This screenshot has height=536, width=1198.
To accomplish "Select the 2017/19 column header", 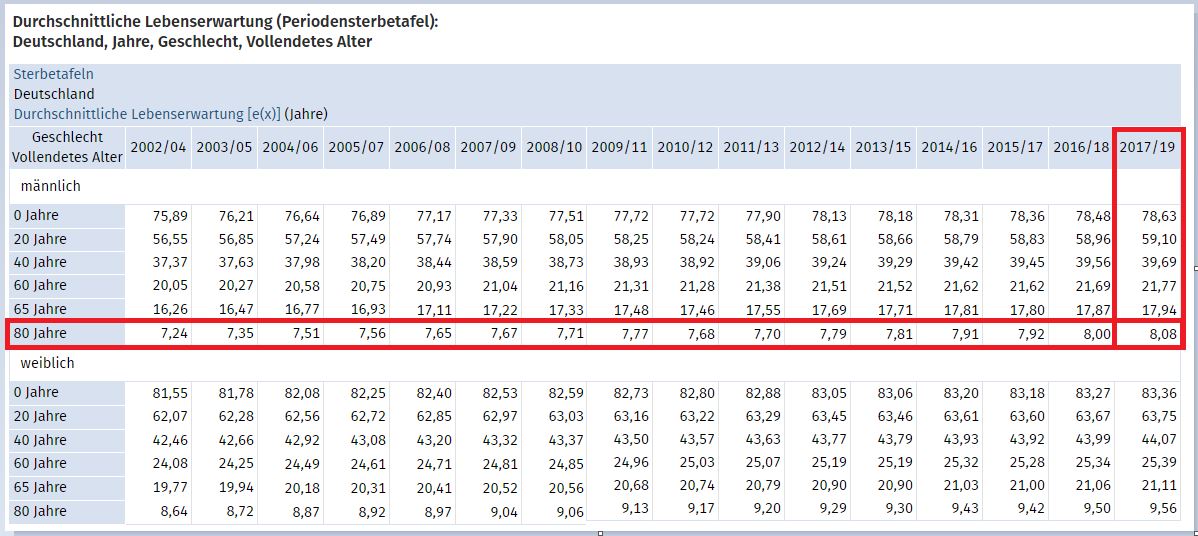I will 1147,147.
